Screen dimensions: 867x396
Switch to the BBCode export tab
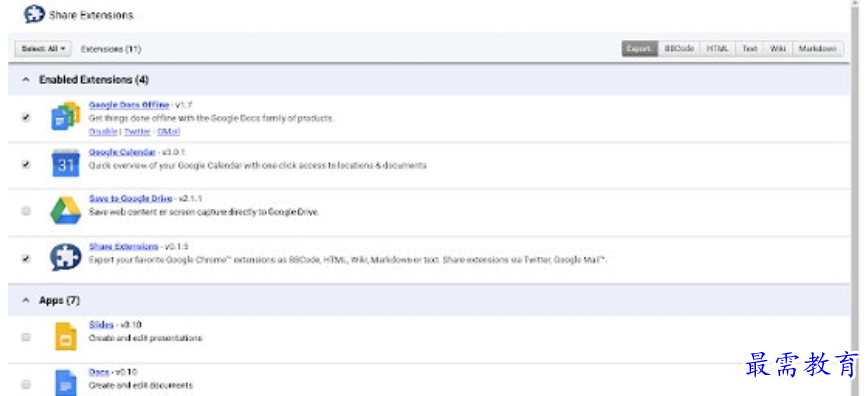pos(679,49)
